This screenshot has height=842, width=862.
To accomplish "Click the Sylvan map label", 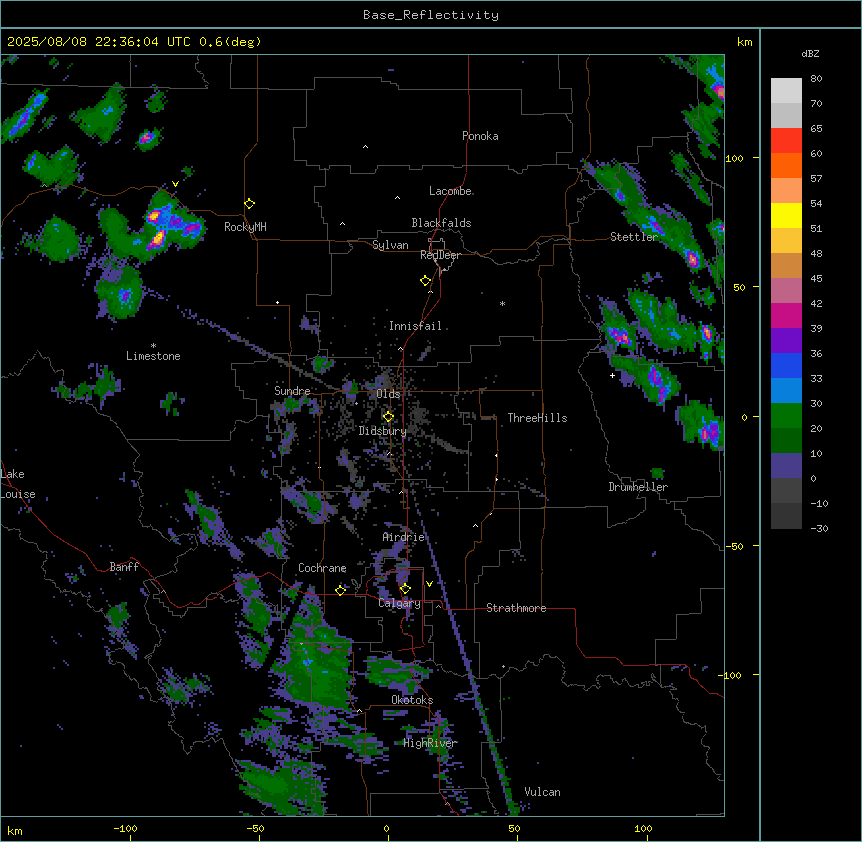I will (390, 245).
